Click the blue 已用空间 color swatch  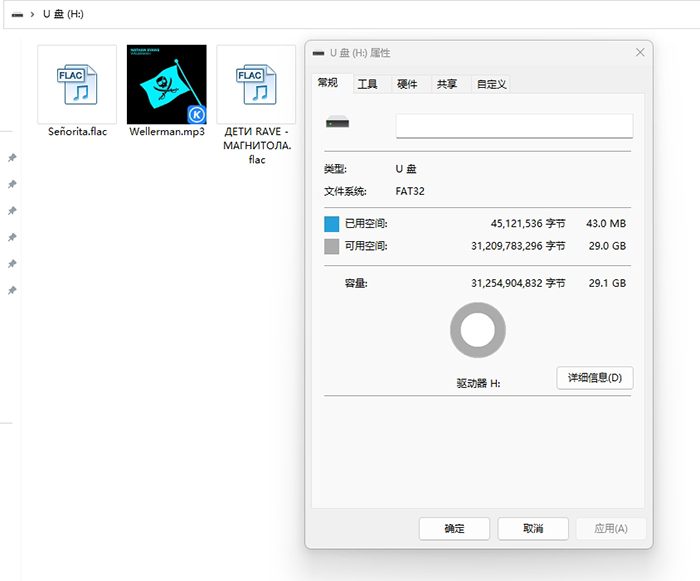[332, 224]
